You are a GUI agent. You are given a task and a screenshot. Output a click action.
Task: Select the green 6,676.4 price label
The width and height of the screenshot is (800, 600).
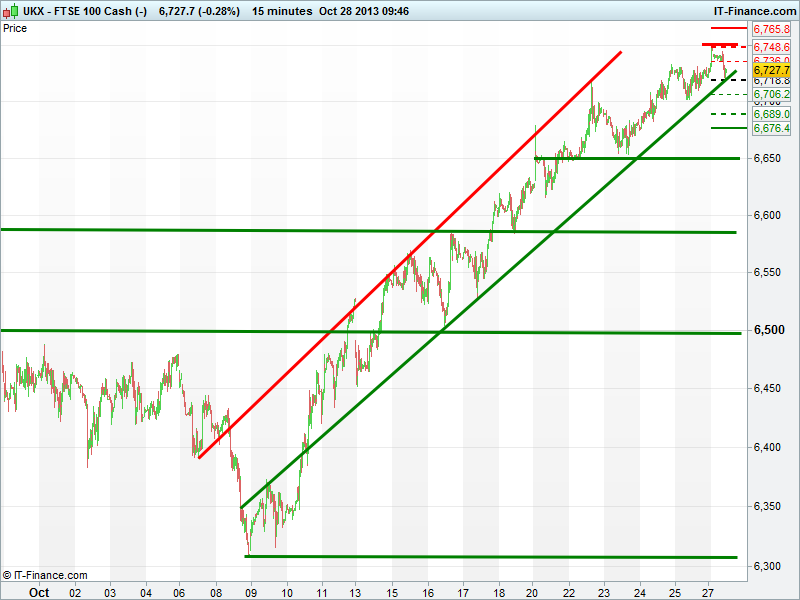tap(771, 128)
